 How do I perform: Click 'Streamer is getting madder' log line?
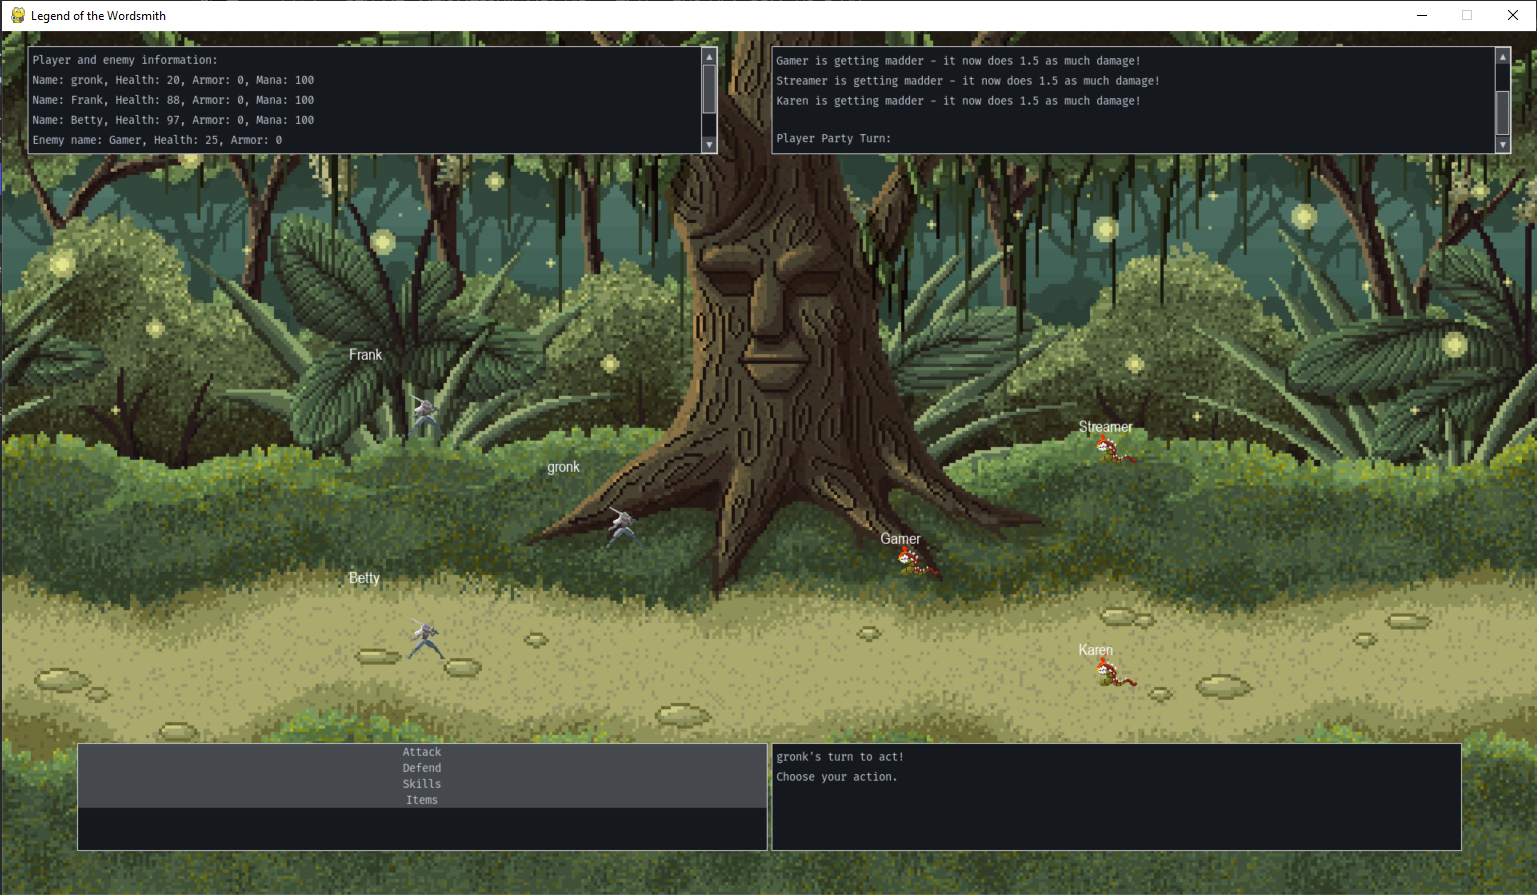tap(968, 81)
